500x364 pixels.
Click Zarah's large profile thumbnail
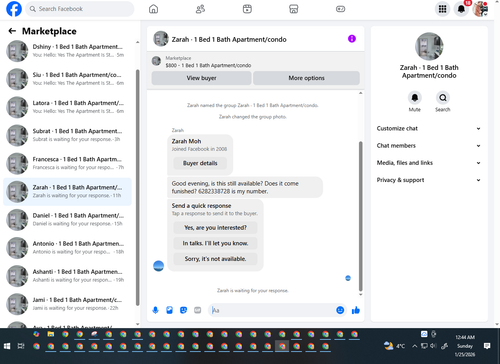tap(429, 46)
